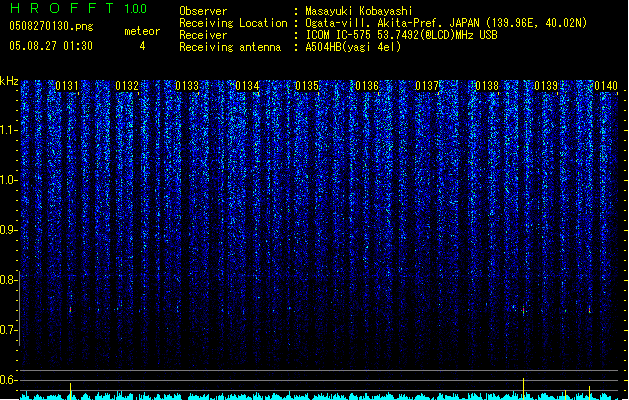Click observer name Masayuki Kobayashi
The image size is (629, 400).
359,11
